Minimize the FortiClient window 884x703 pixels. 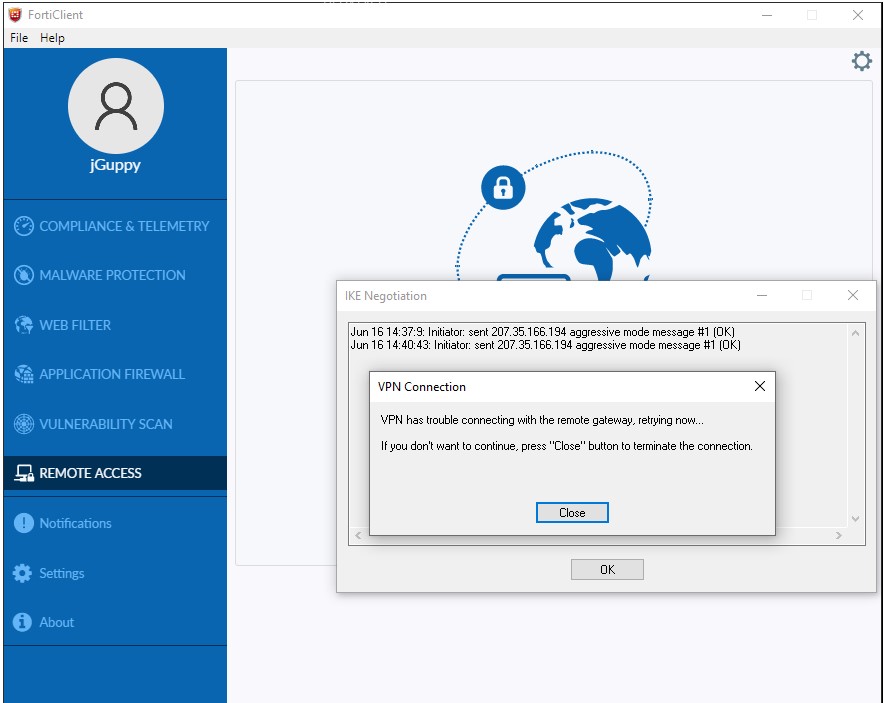[767, 15]
